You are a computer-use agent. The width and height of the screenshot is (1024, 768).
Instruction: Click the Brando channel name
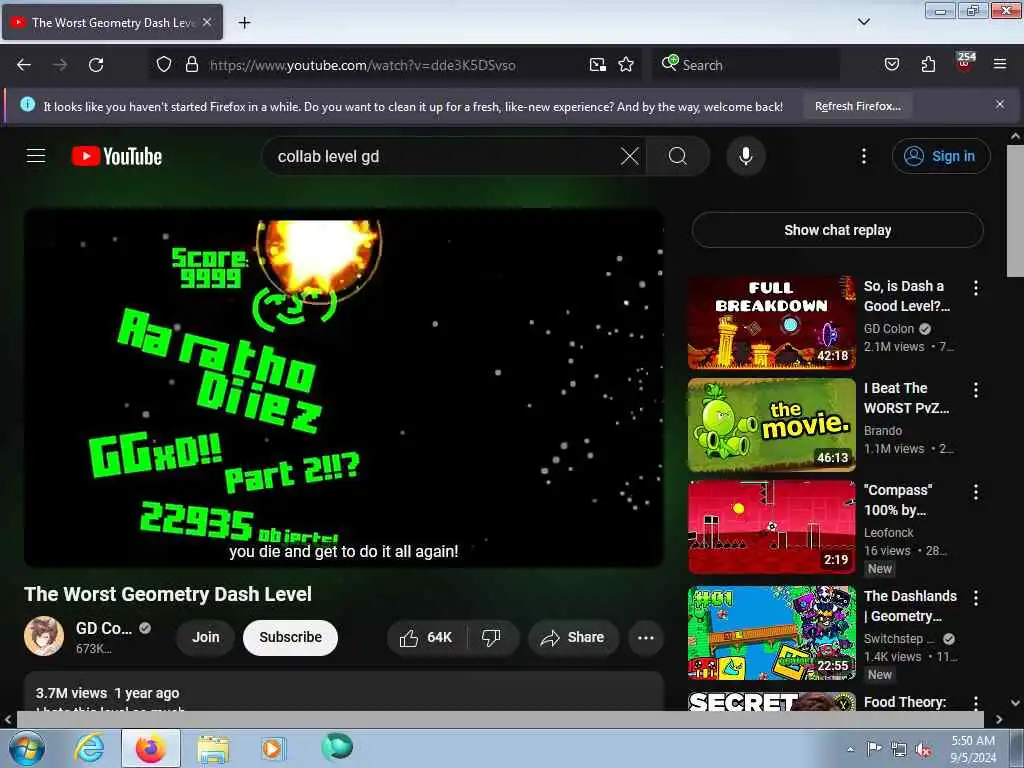tap(883, 430)
